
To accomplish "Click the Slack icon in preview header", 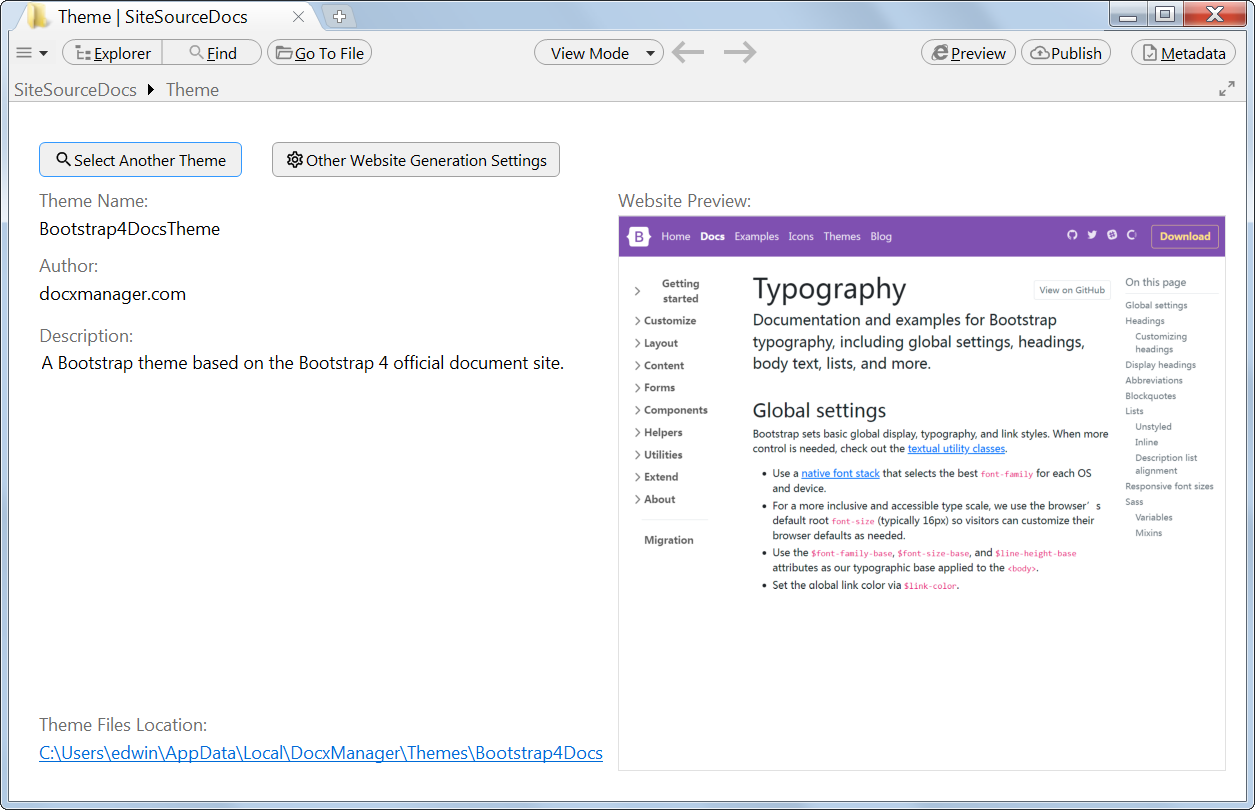I will coord(1112,235).
